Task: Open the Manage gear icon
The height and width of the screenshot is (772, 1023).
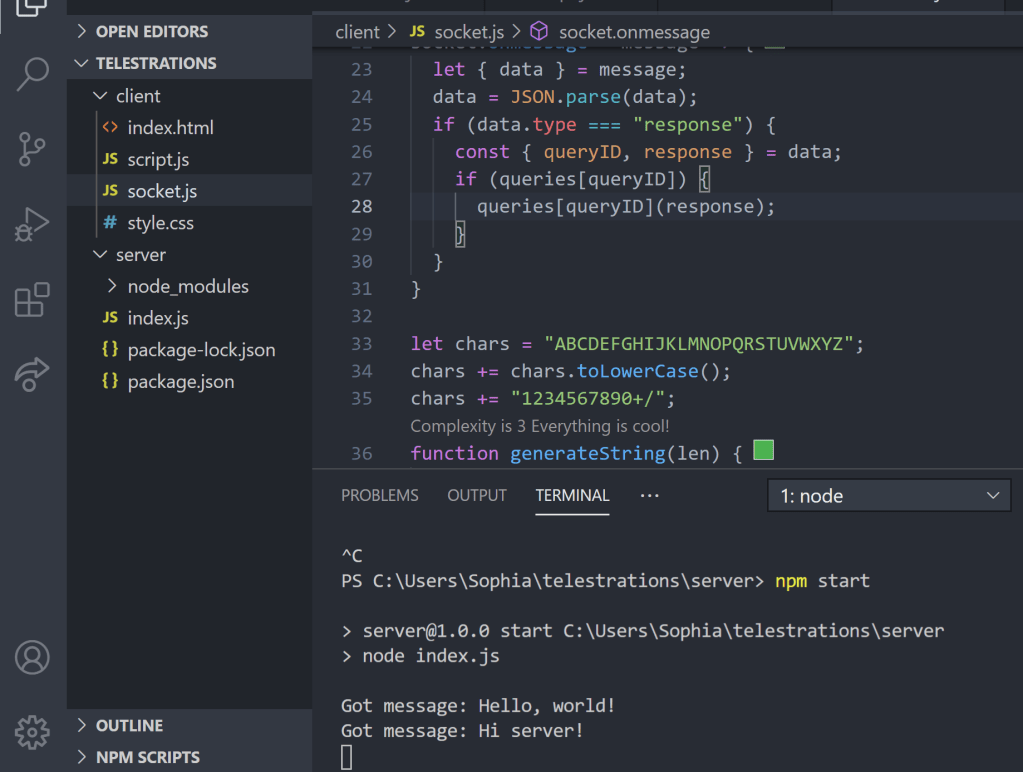Action: point(32,732)
